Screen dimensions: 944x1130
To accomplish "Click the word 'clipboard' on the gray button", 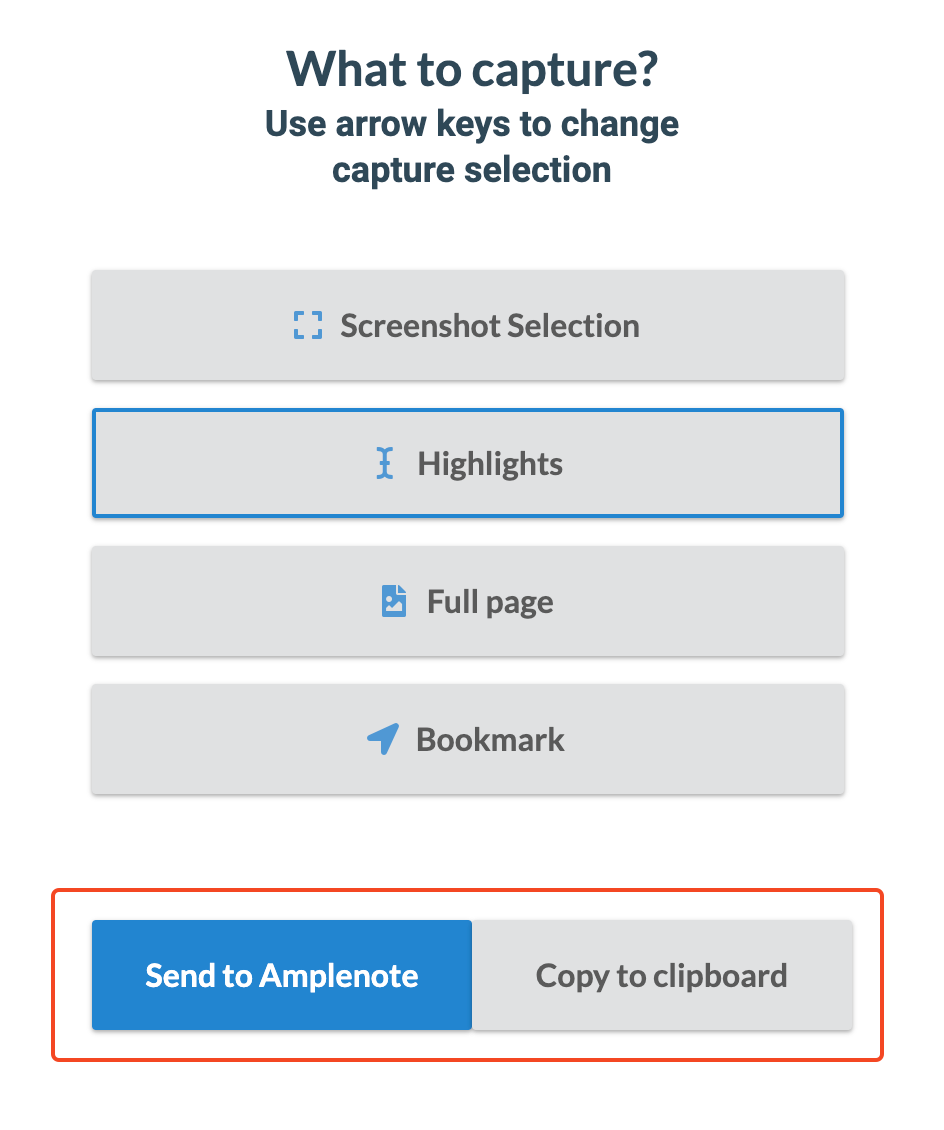I will (x=720, y=976).
